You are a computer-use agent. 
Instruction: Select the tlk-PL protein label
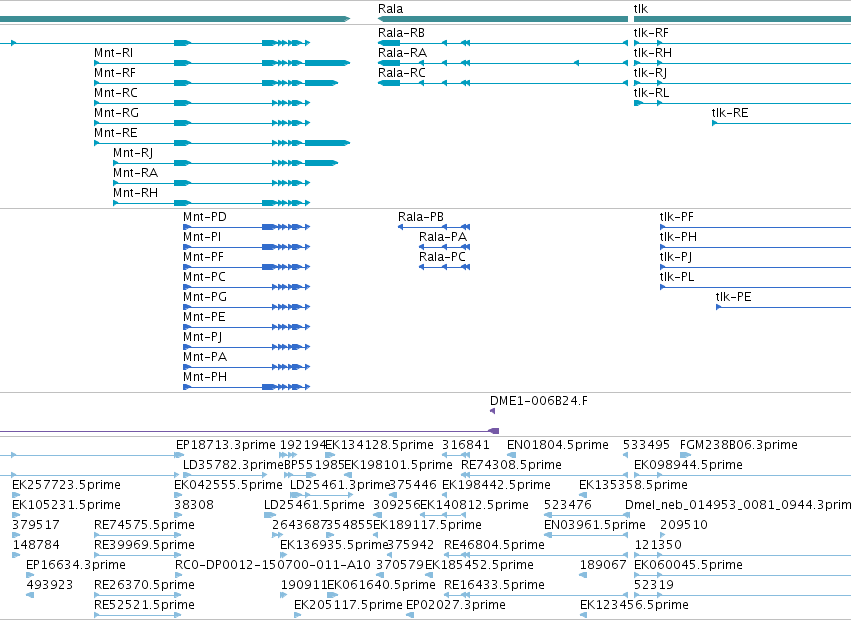click(677, 277)
